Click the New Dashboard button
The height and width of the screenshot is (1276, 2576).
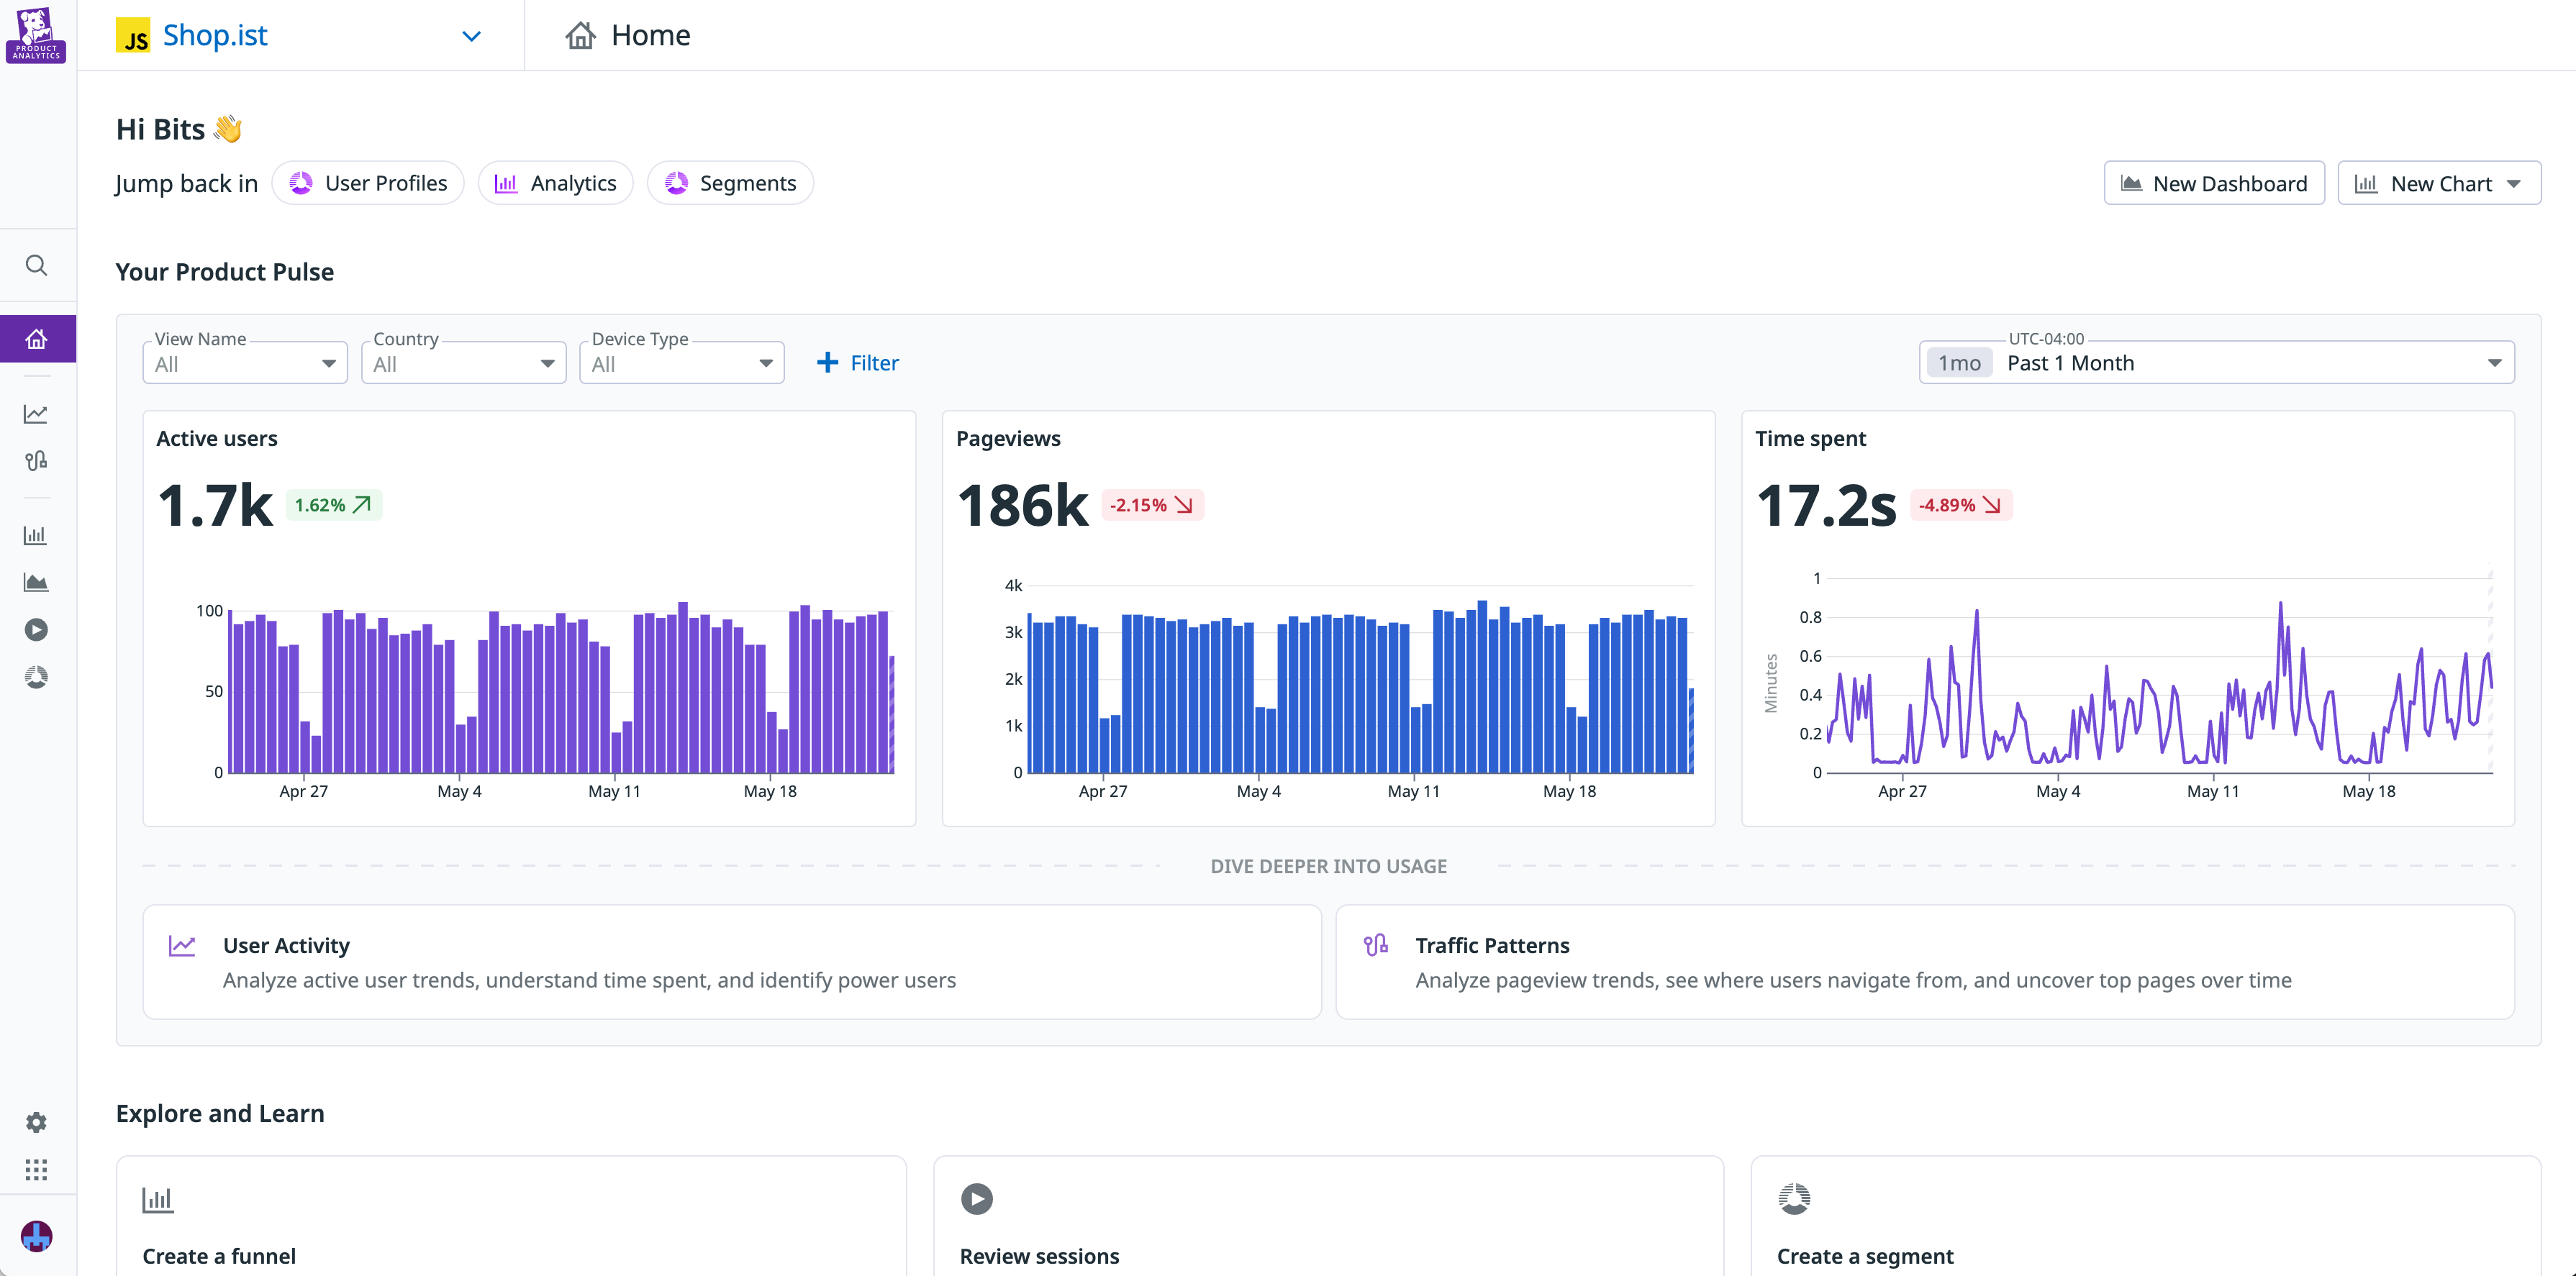tap(2213, 182)
